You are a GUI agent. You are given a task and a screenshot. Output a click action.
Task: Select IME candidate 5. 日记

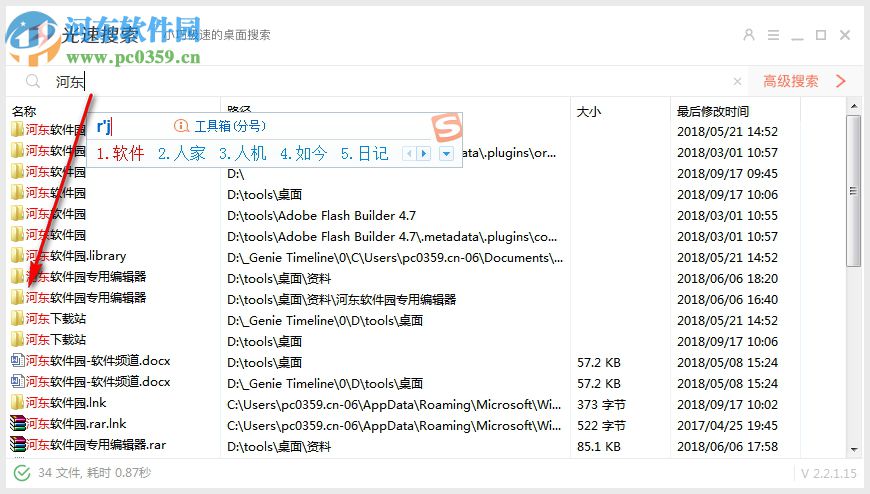coord(365,153)
